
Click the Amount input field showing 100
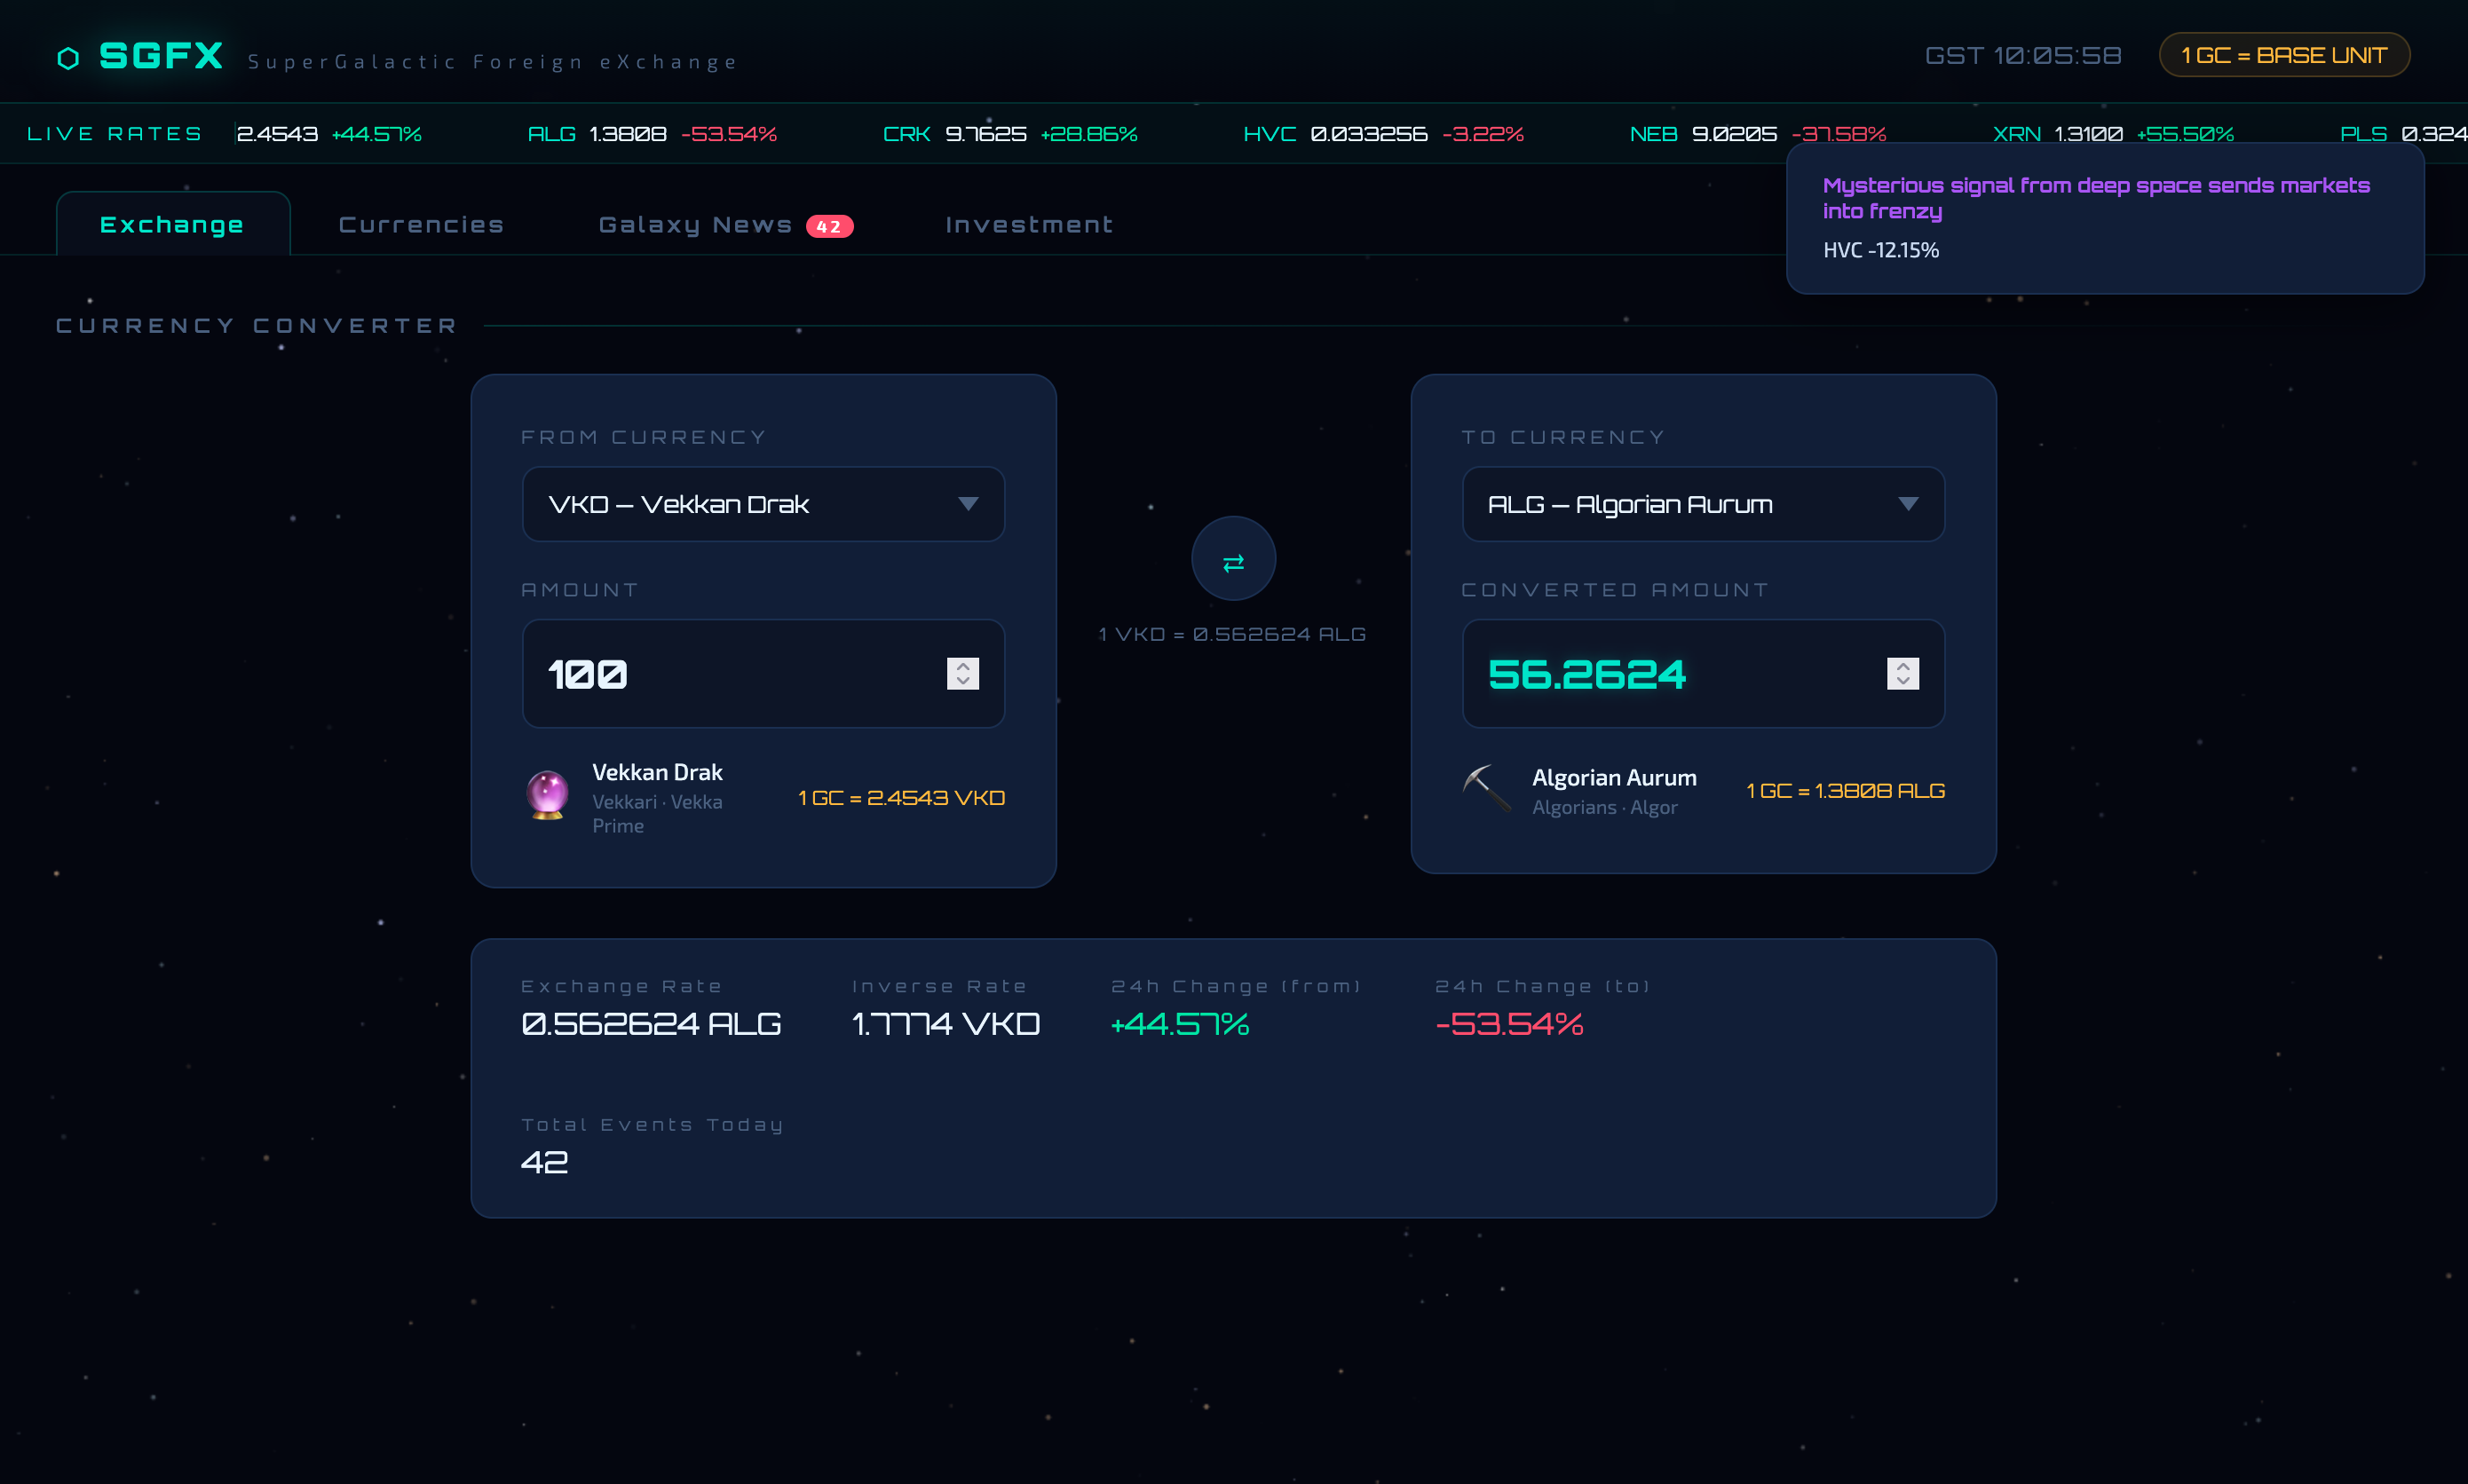coord(763,674)
